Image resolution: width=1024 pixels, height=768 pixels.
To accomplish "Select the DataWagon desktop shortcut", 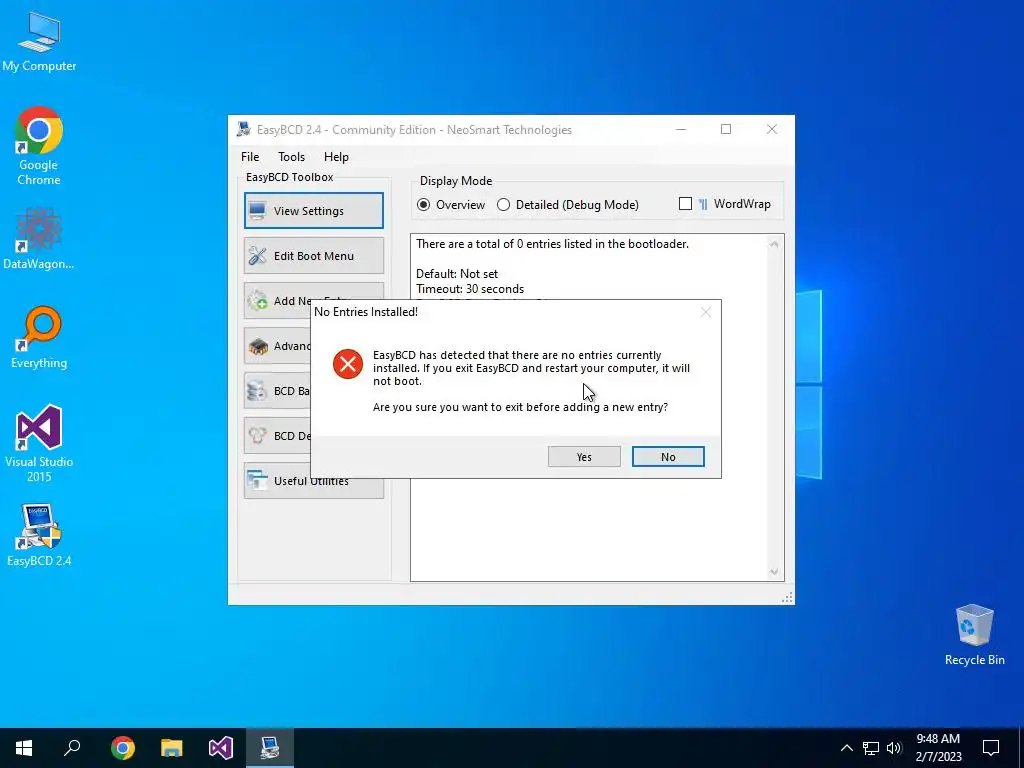I will pyautogui.click(x=39, y=239).
